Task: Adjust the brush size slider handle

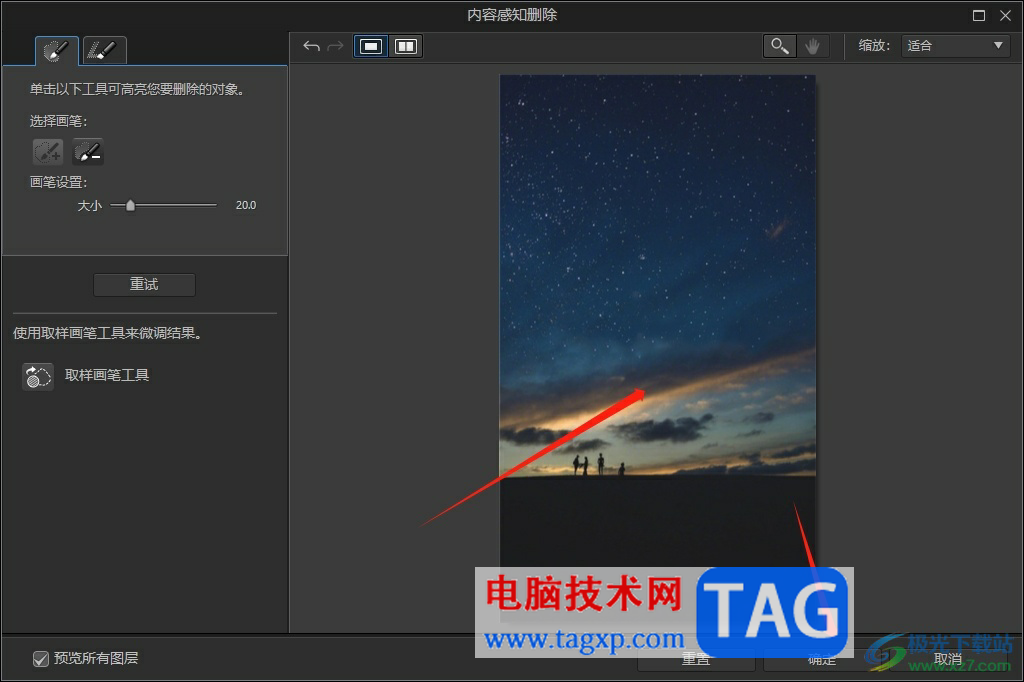Action: click(x=131, y=205)
